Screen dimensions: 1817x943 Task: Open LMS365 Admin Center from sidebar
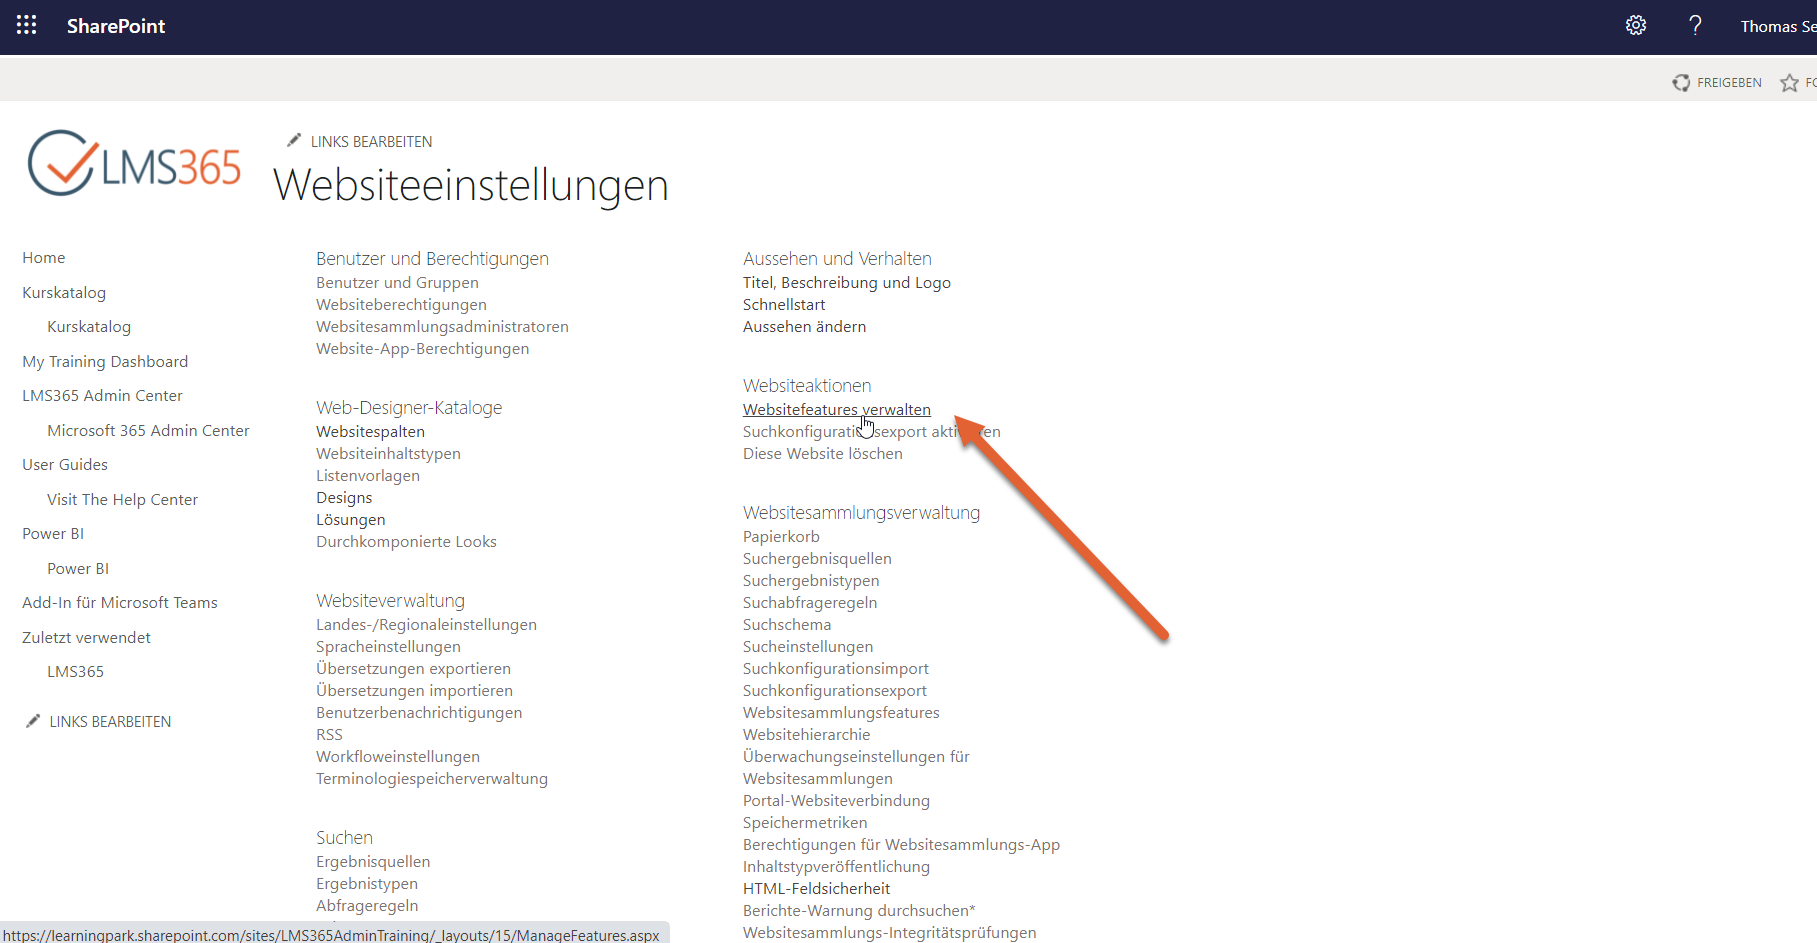pos(102,395)
